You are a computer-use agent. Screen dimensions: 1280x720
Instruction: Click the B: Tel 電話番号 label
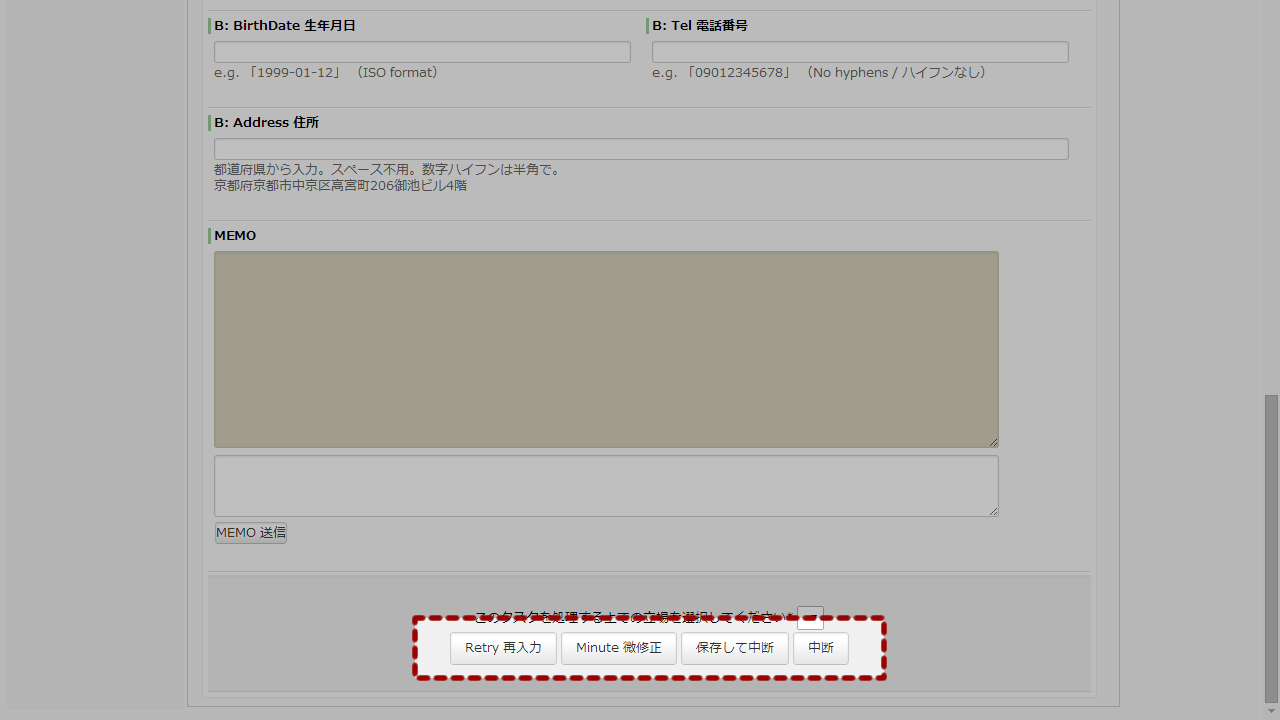700,25
